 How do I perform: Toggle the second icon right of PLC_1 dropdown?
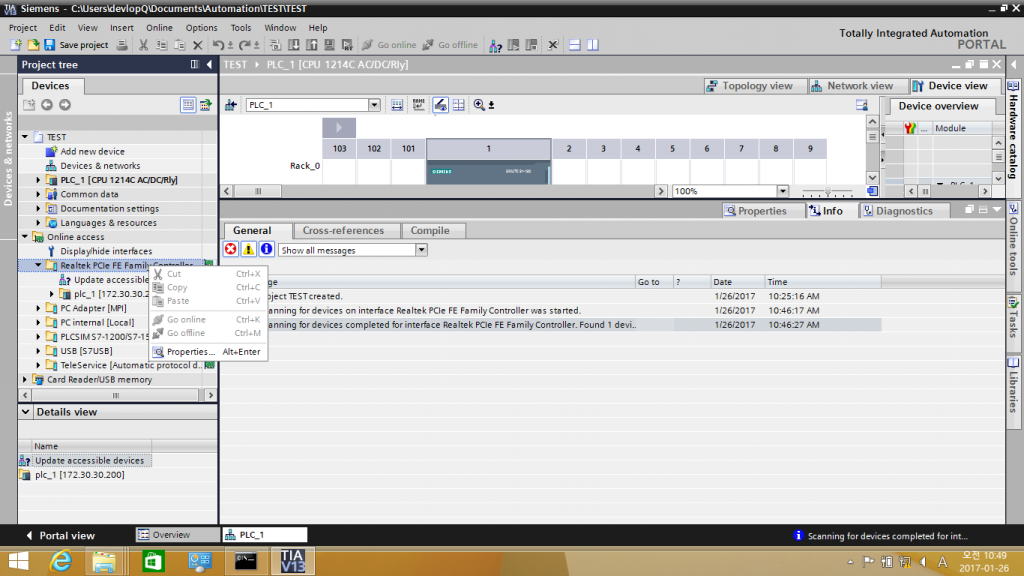(419, 105)
